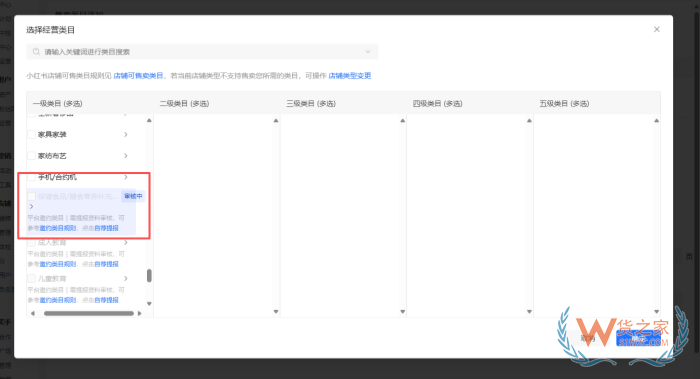
Task: Select the 家纺布艺 category label
Action: (x=52, y=156)
